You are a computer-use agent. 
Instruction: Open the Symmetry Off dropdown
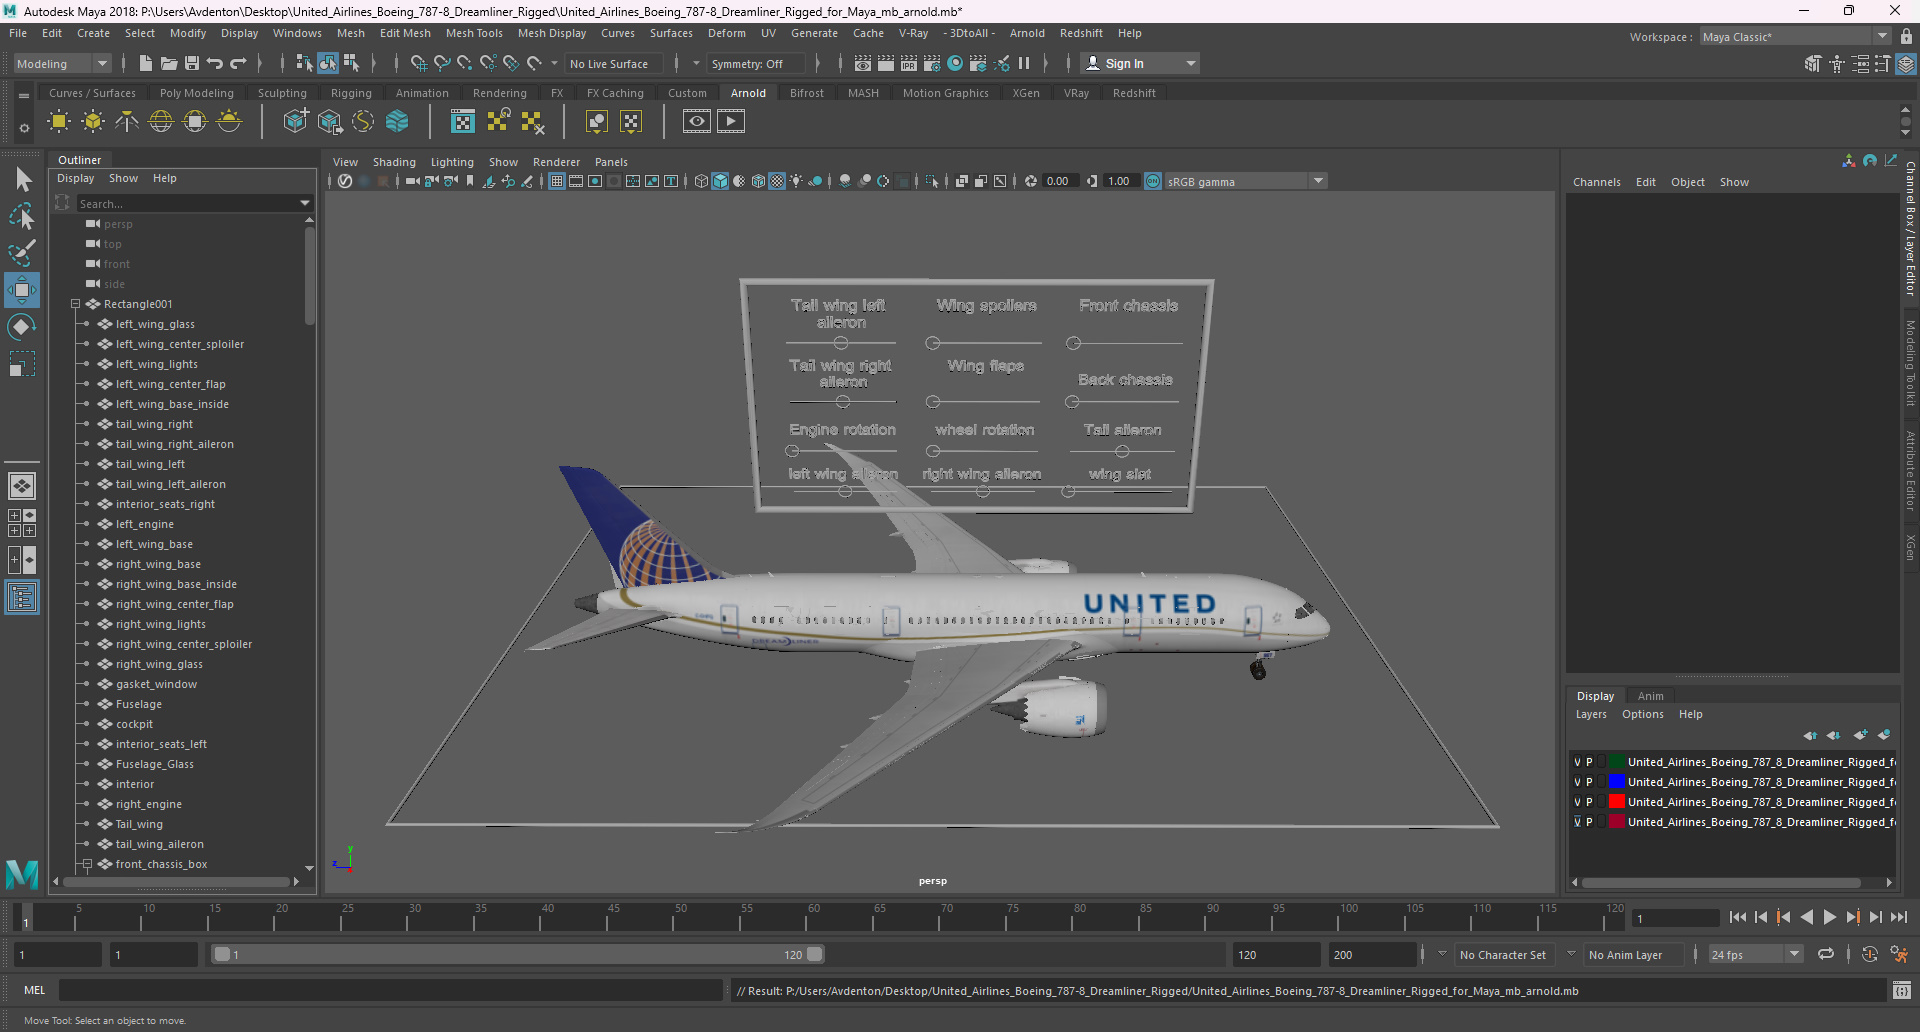click(757, 63)
